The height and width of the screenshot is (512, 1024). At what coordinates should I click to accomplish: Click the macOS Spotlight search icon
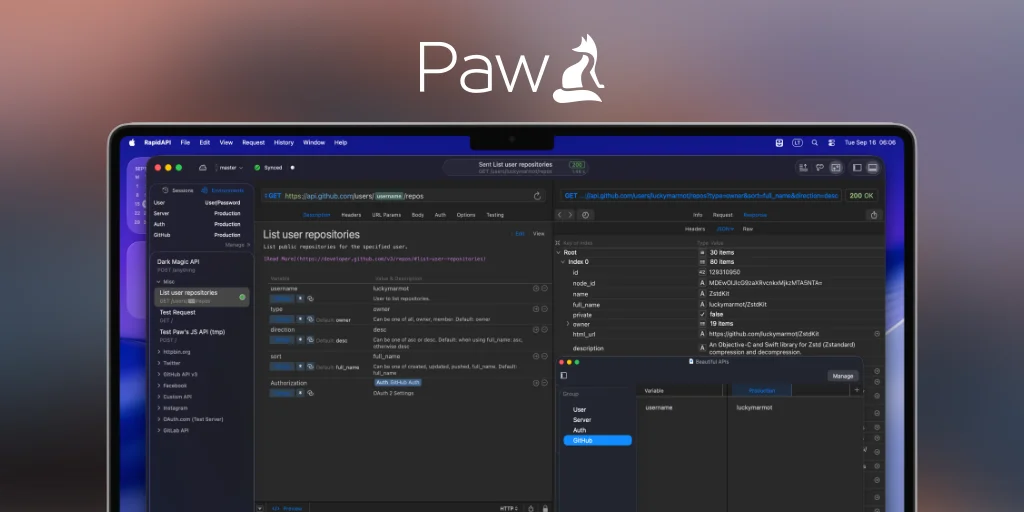pyautogui.click(x=815, y=143)
